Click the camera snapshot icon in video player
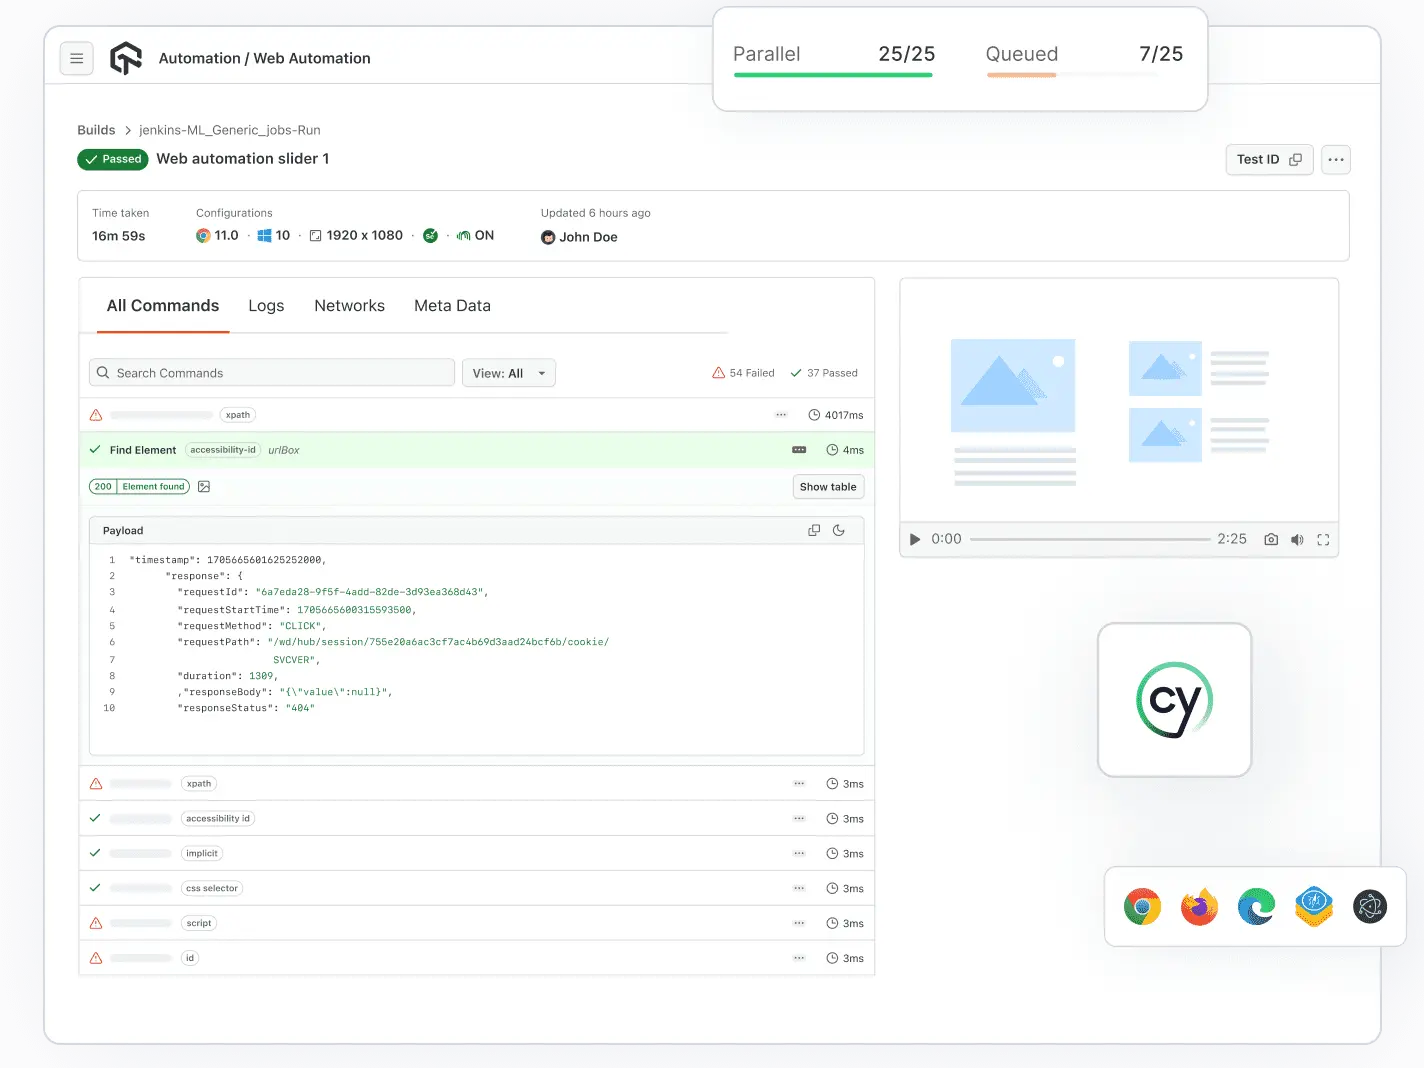 point(1271,539)
